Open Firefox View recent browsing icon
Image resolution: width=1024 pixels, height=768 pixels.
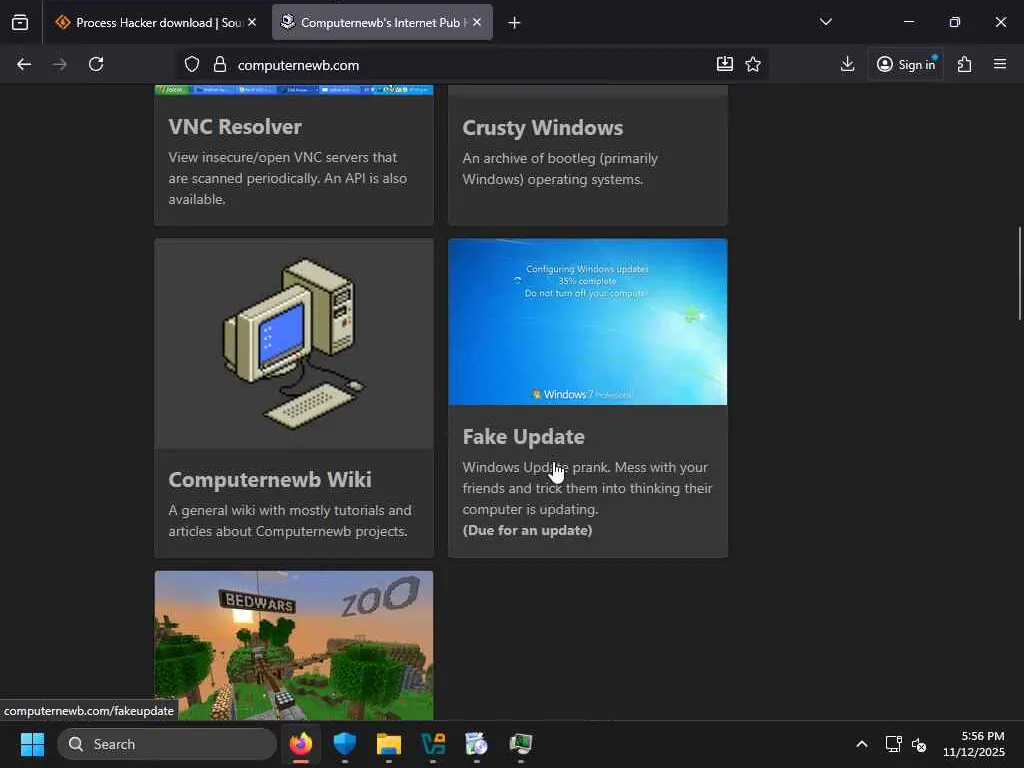pyautogui.click(x=20, y=23)
